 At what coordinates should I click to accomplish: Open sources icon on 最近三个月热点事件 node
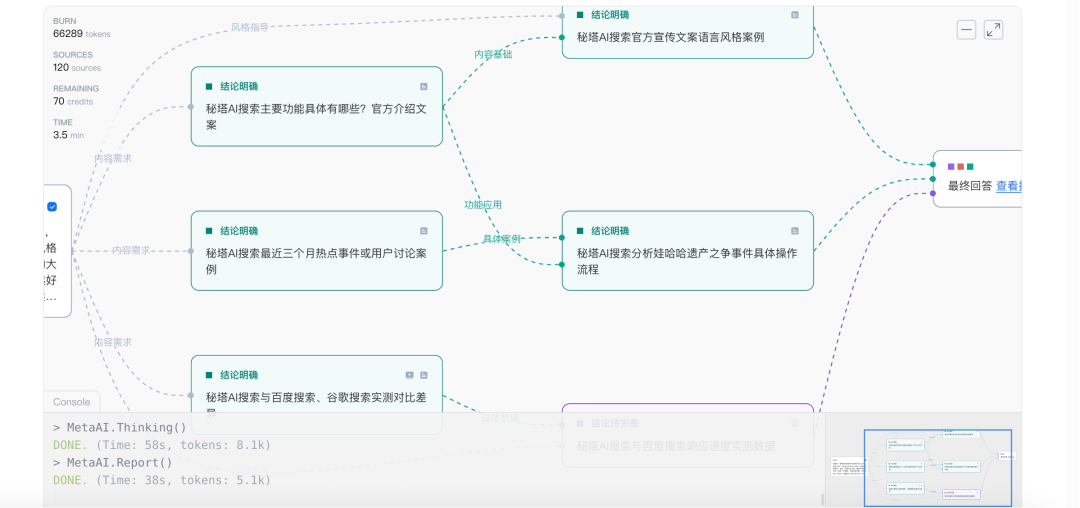(x=424, y=231)
